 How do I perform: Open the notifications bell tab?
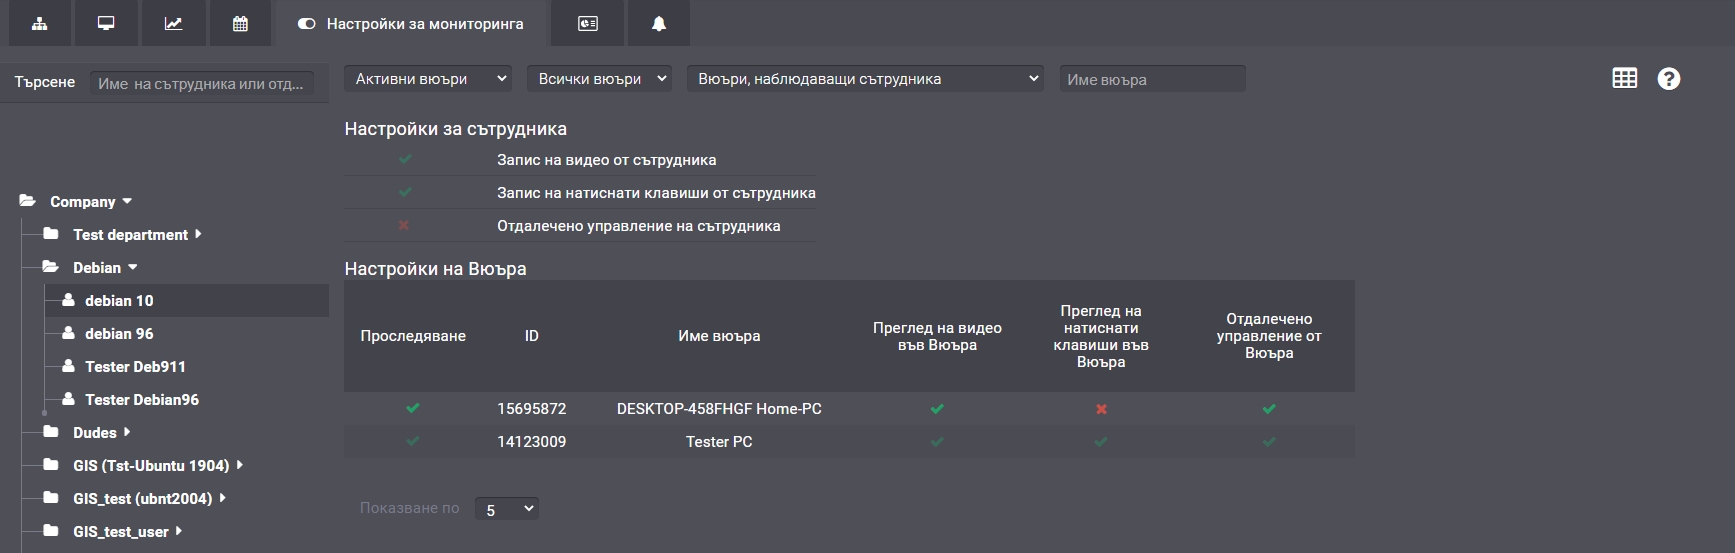659,23
